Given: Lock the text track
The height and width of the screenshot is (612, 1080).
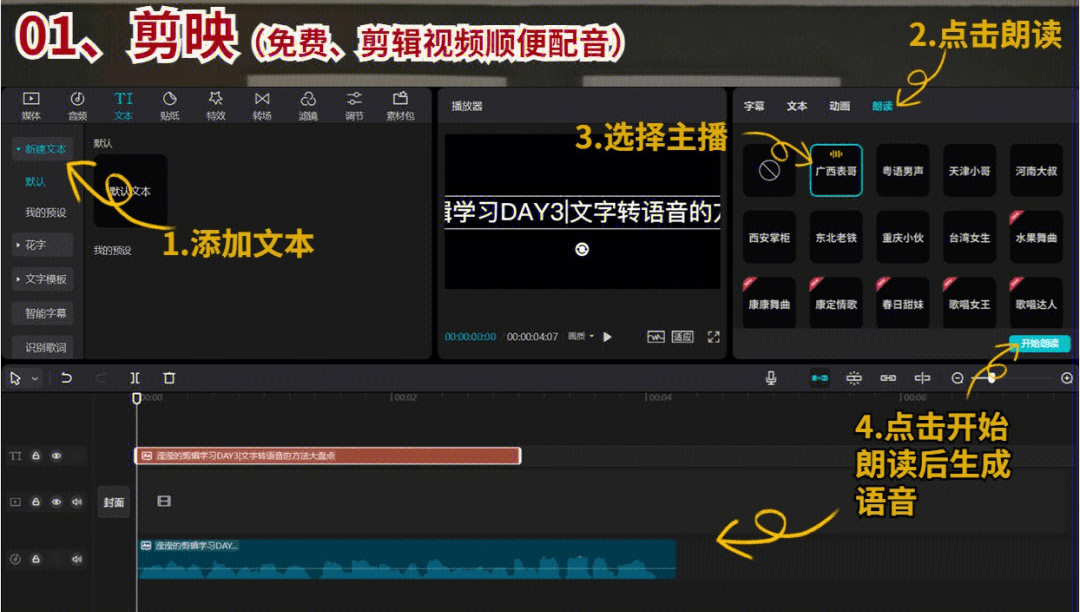Looking at the screenshot, I should tap(36, 456).
